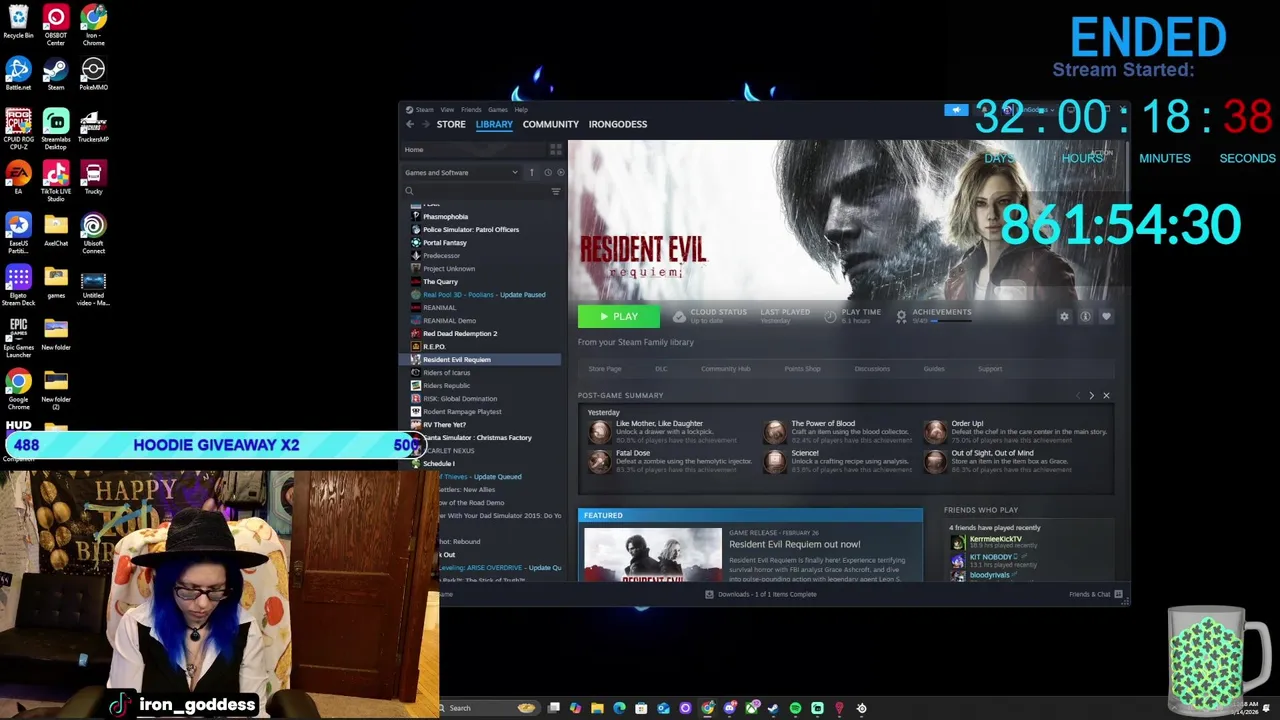Select Portal Fantasy in the game list
This screenshot has height=720, width=1280.
445,243
